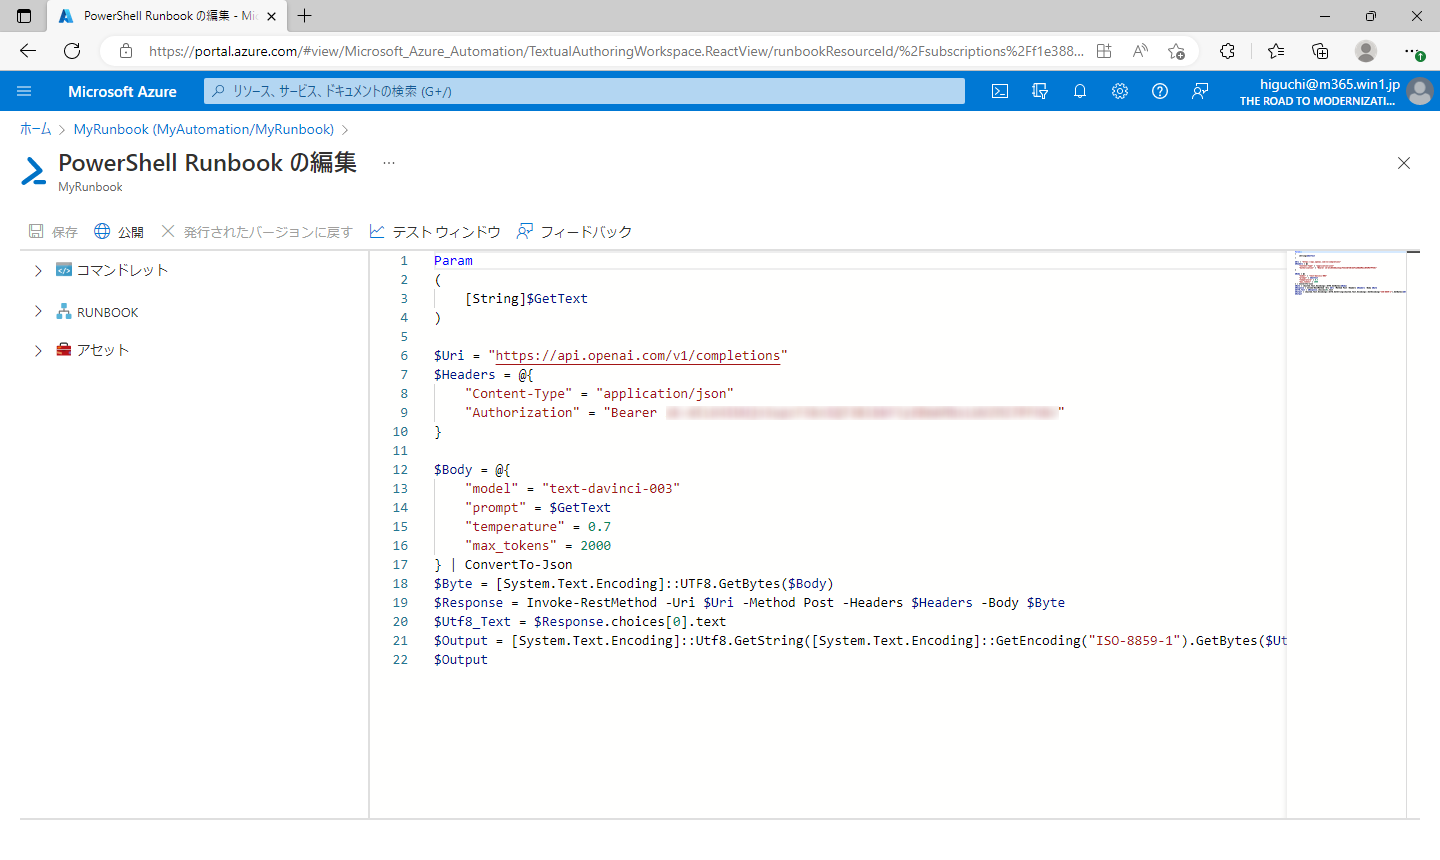Screen dimensions: 1440x860
Task: Click the 2000 max_tokens value
Action: [x=596, y=546]
